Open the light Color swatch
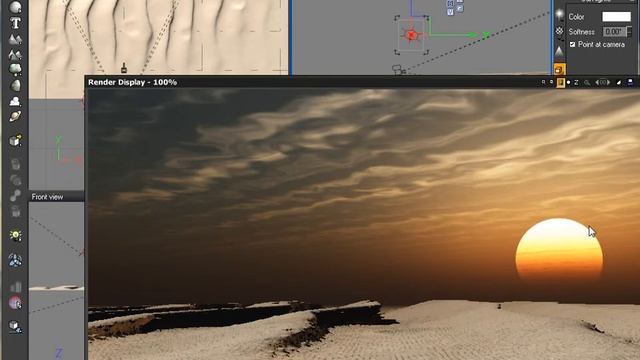Screen dimensions: 640x360 (617, 17)
